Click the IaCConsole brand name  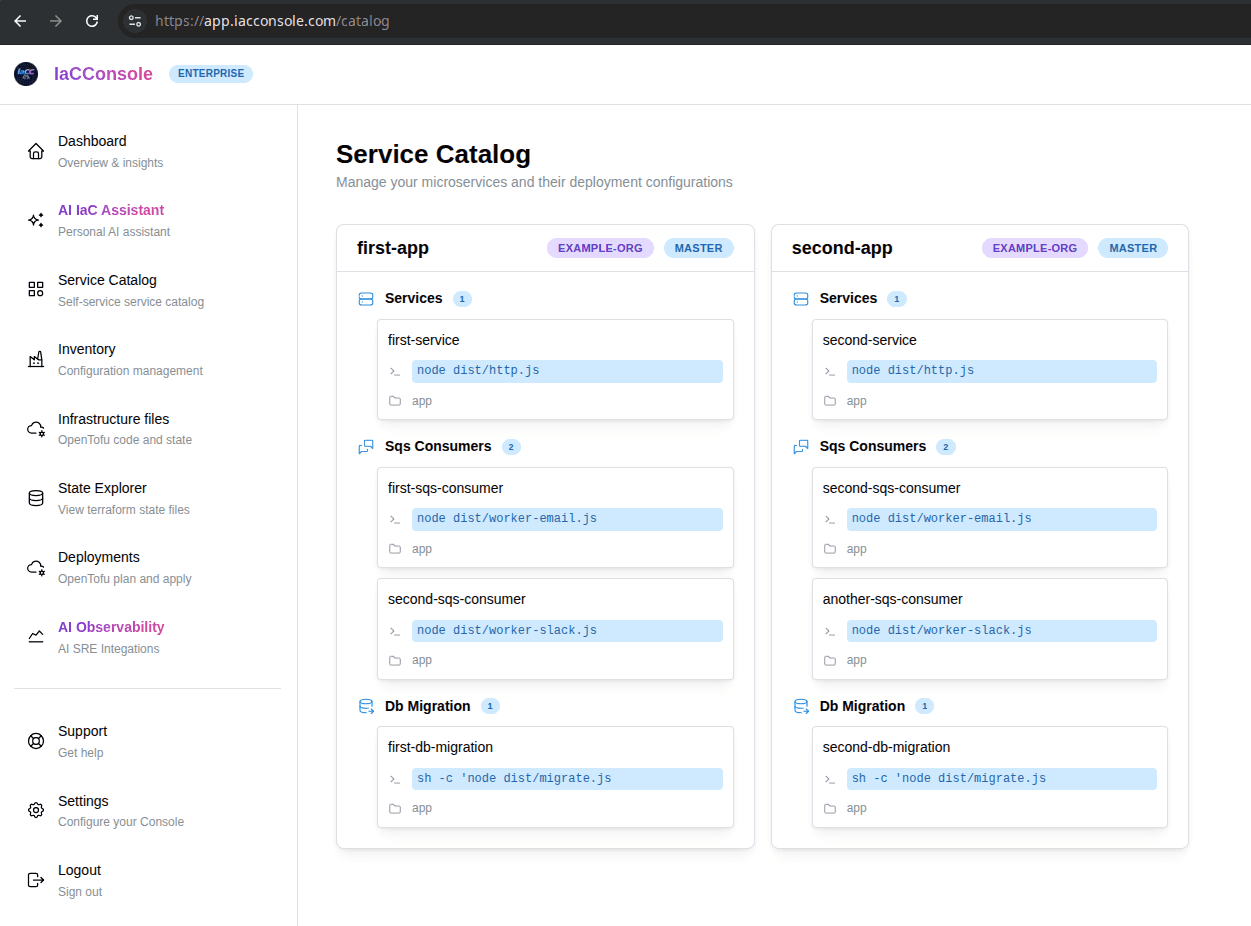tap(103, 74)
